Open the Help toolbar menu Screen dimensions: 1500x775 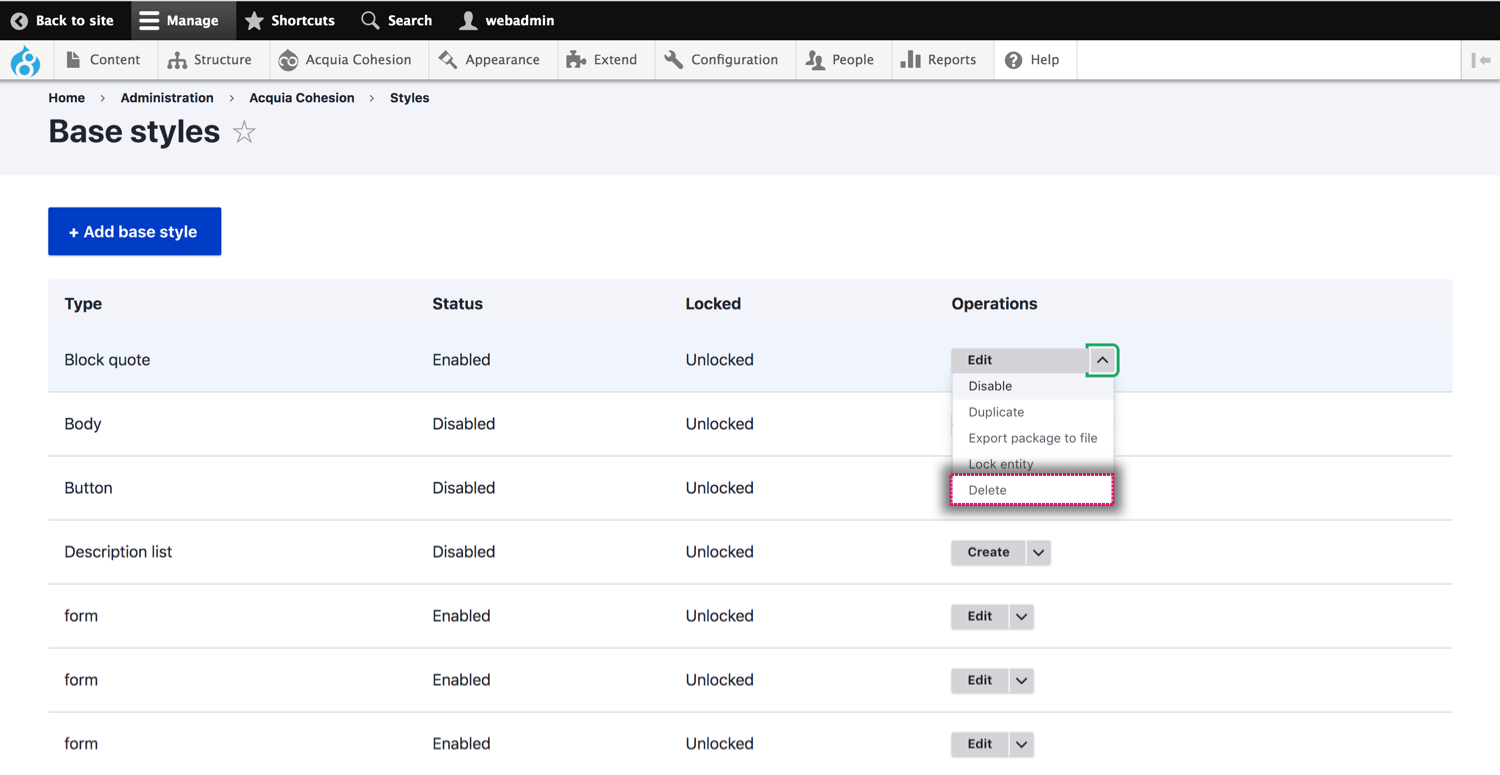[x=1034, y=60]
